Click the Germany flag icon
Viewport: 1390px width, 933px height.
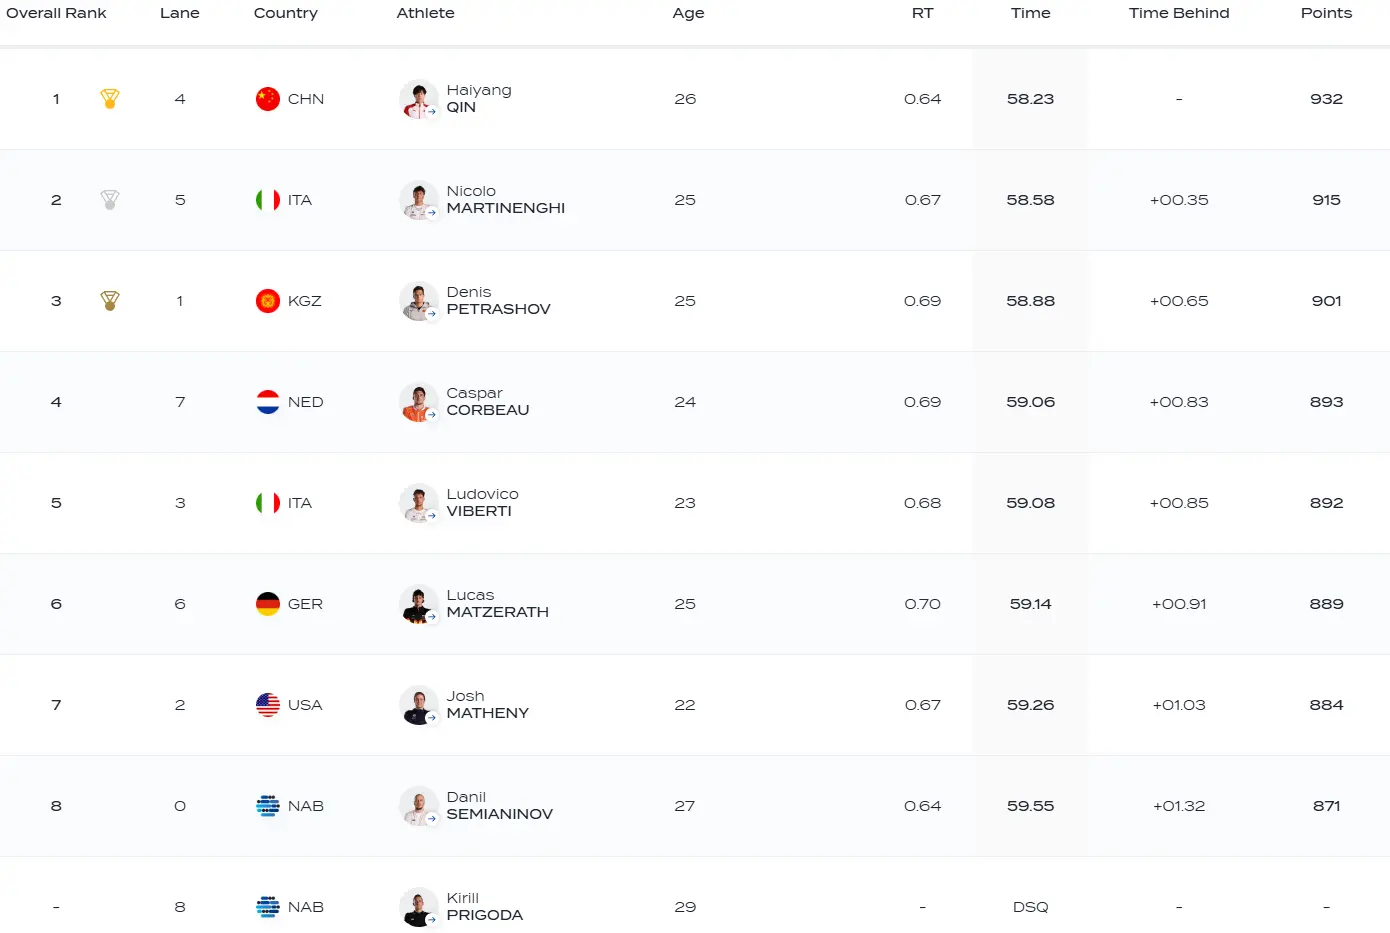268,604
